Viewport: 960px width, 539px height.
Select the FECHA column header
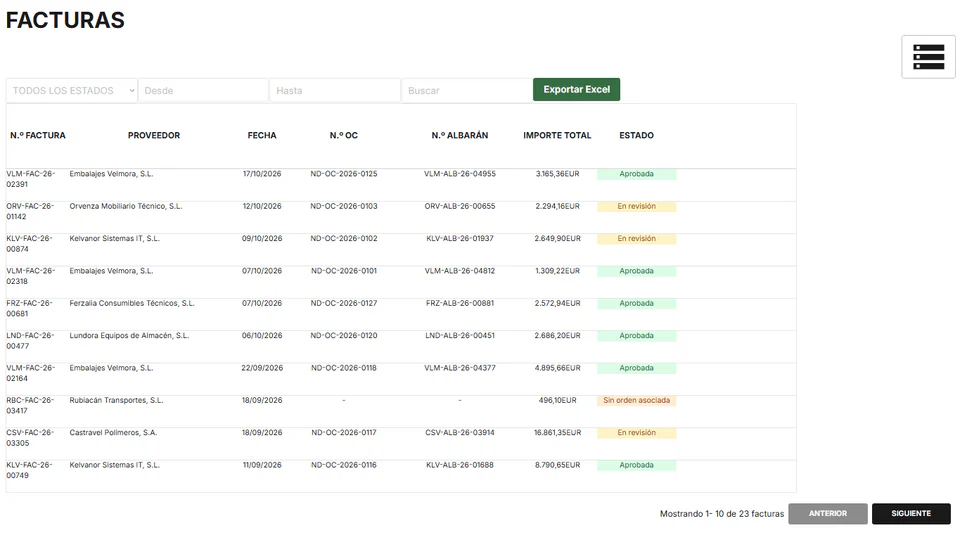coord(262,135)
